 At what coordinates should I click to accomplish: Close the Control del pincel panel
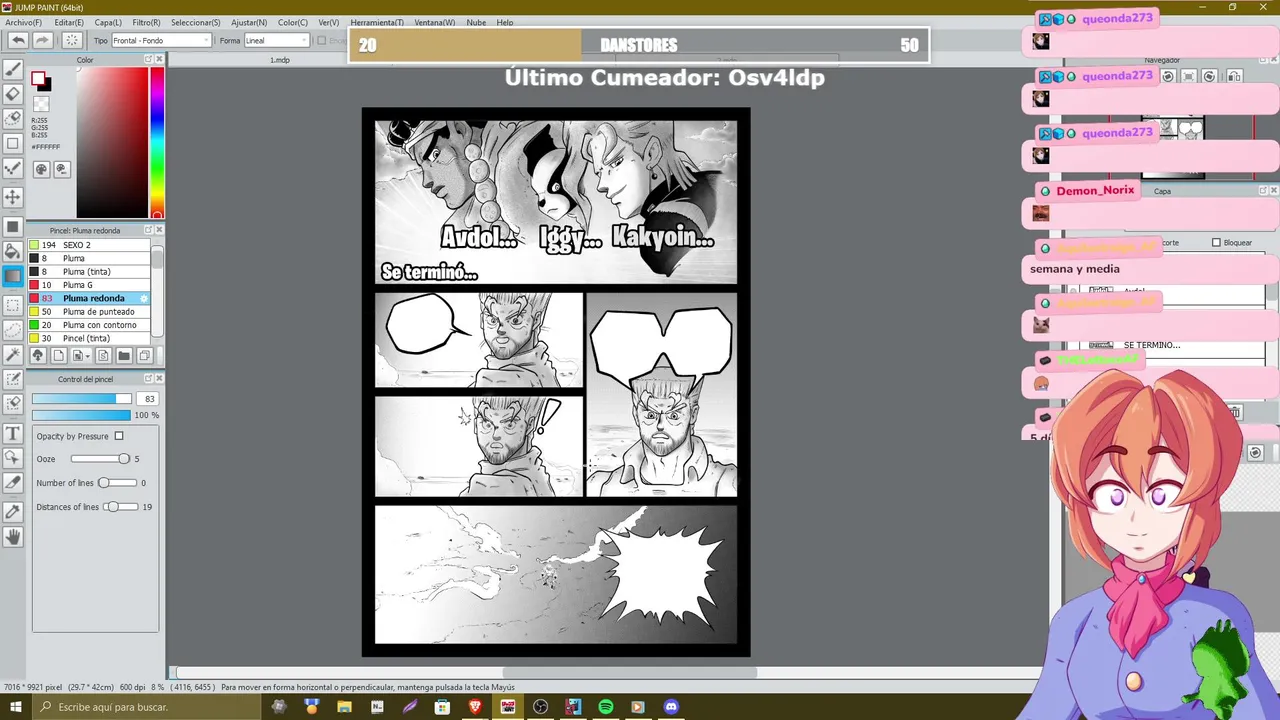(x=159, y=379)
